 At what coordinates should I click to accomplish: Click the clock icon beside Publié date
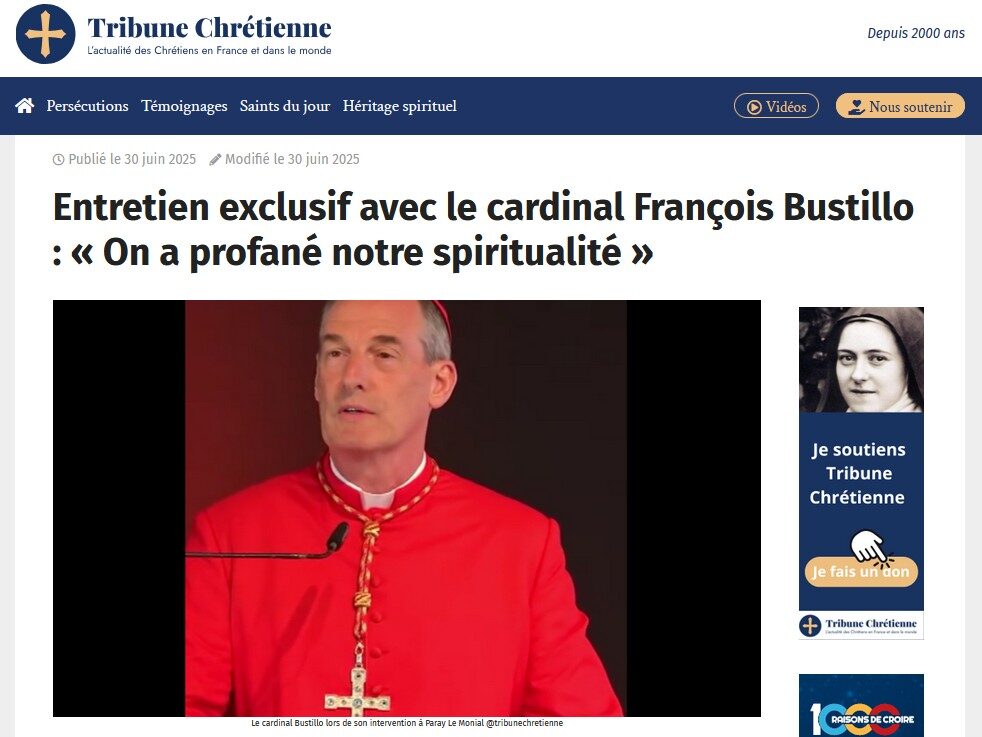click(x=58, y=160)
